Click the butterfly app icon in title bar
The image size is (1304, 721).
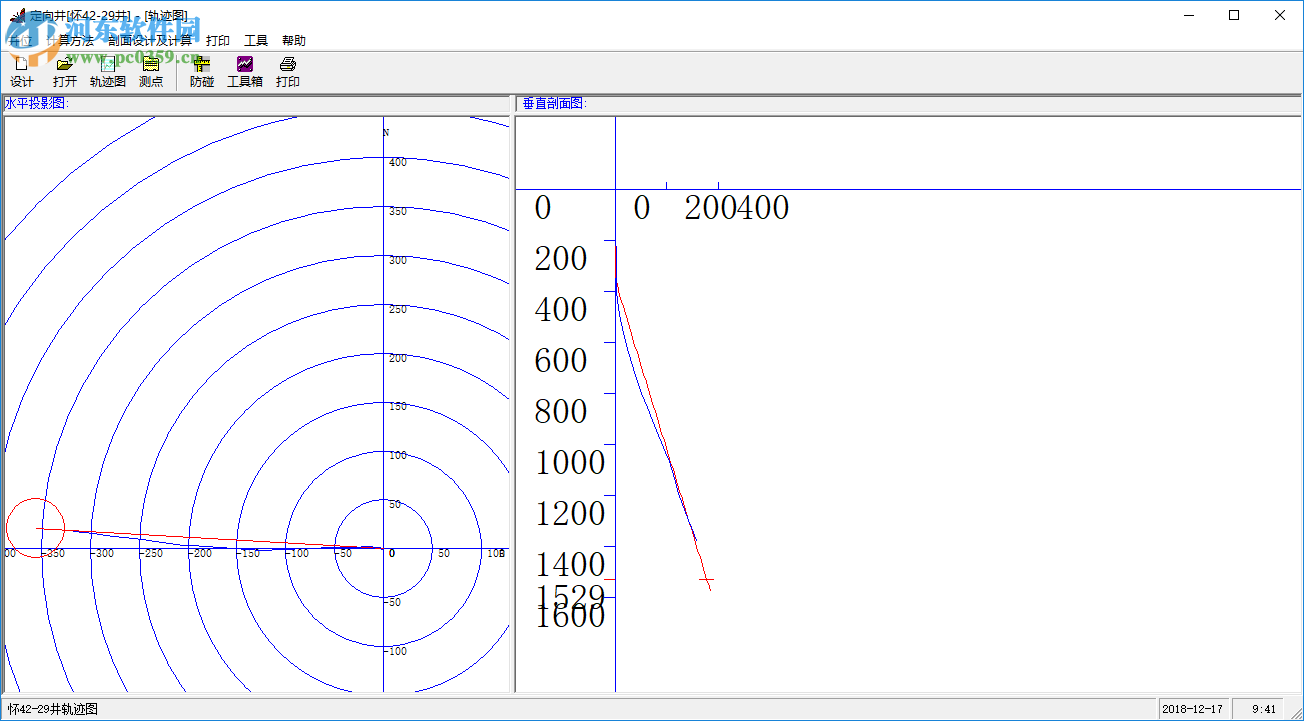point(16,16)
